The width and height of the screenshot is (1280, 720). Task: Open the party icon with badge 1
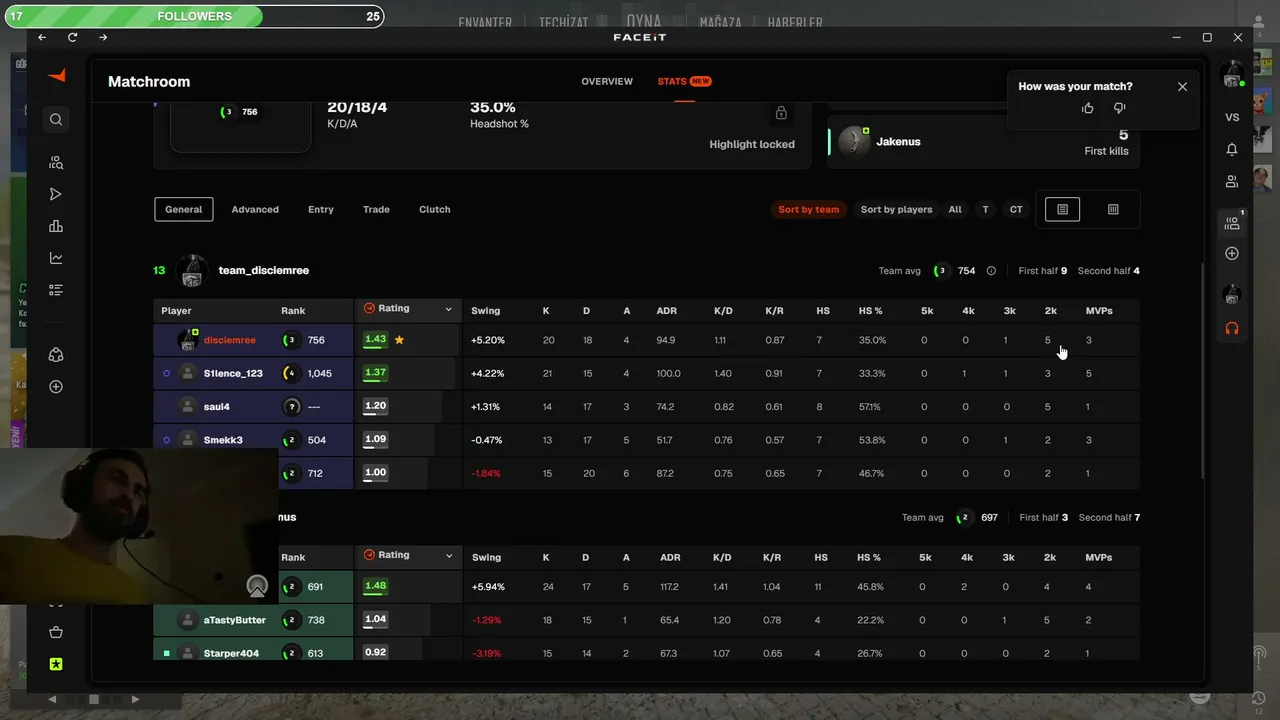1232,223
